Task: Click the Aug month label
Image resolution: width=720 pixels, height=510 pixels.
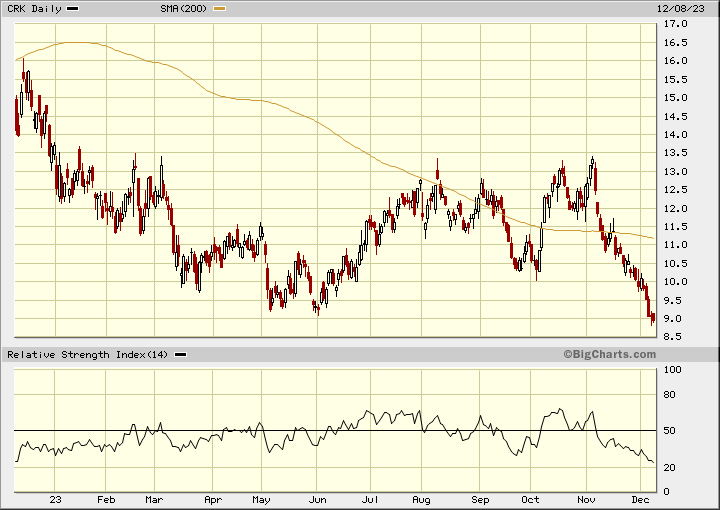Action: [x=422, y=500]
